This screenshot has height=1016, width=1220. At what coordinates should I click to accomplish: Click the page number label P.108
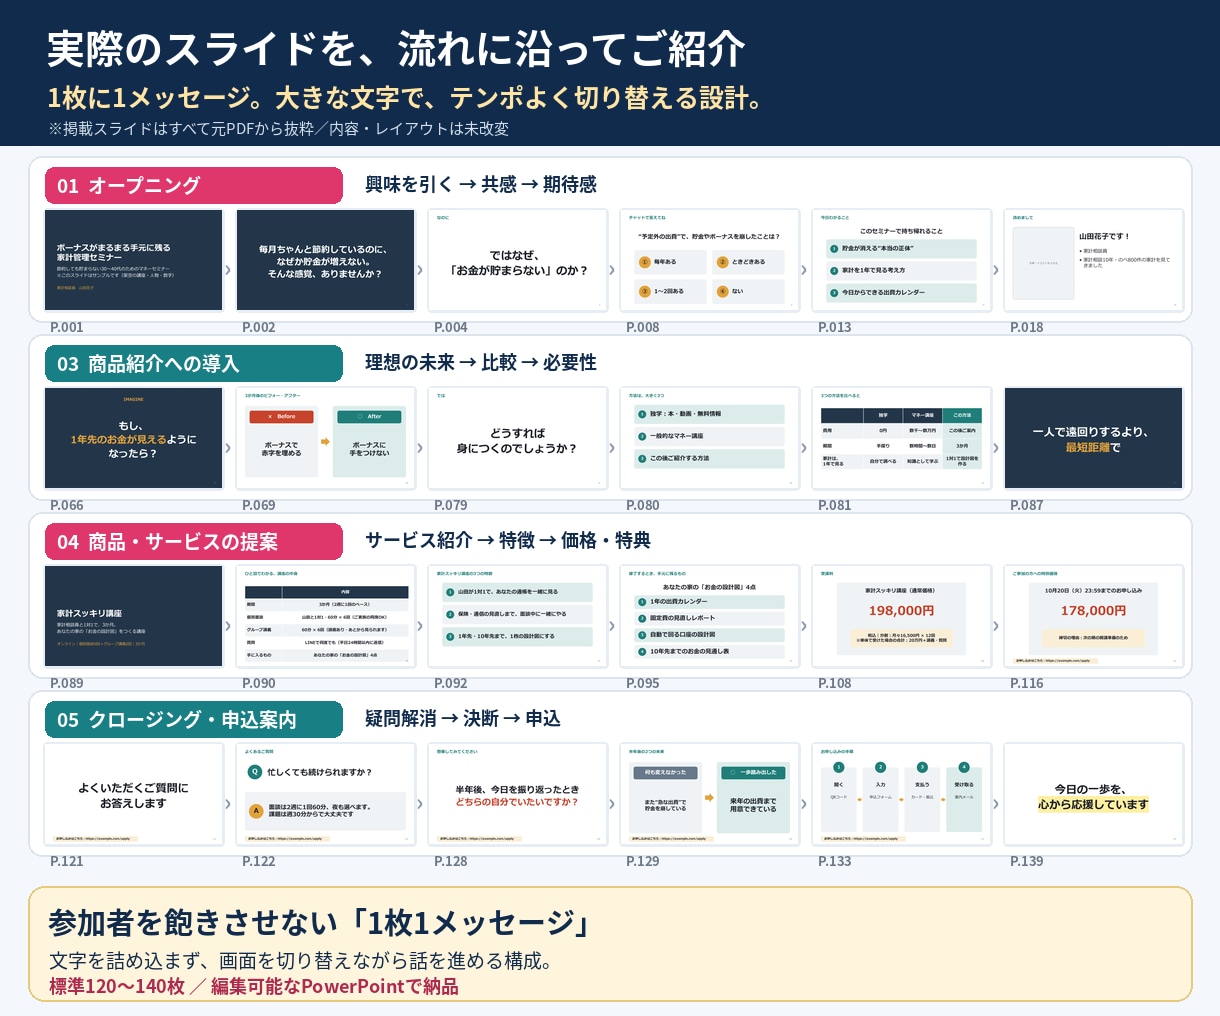coord(835,683)
